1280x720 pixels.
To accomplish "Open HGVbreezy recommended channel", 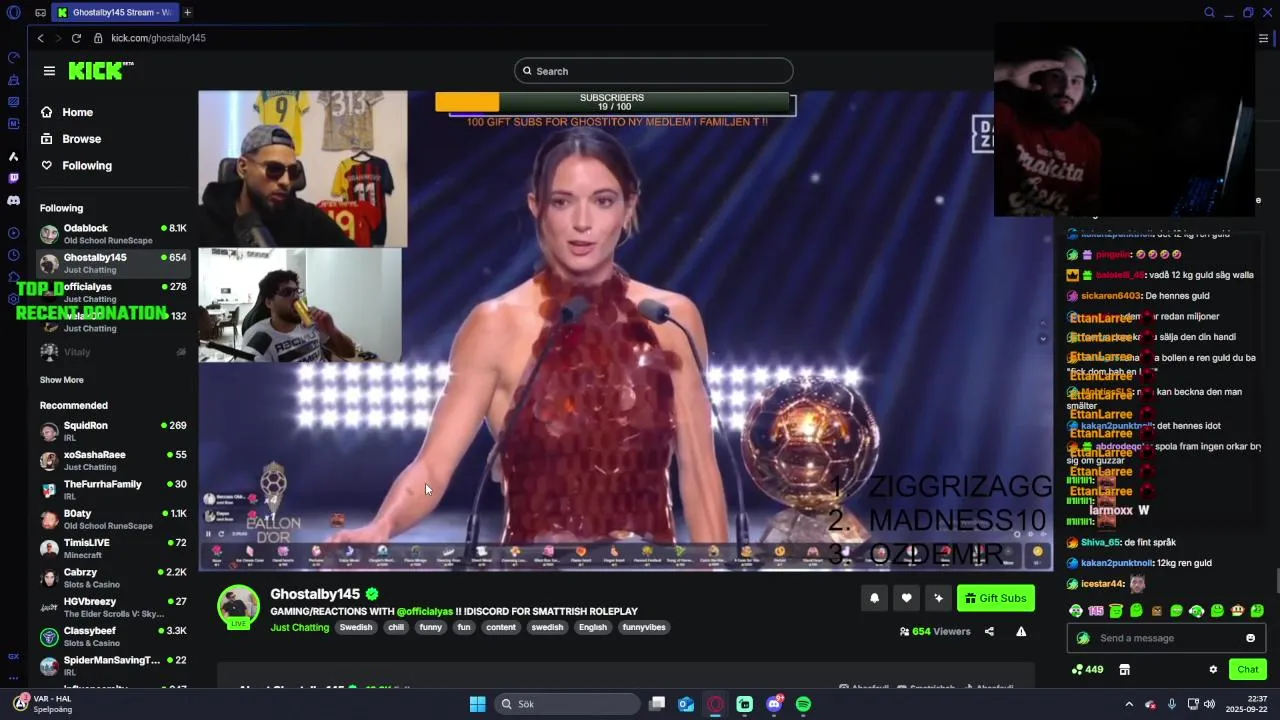I will (x=113, y=607).
